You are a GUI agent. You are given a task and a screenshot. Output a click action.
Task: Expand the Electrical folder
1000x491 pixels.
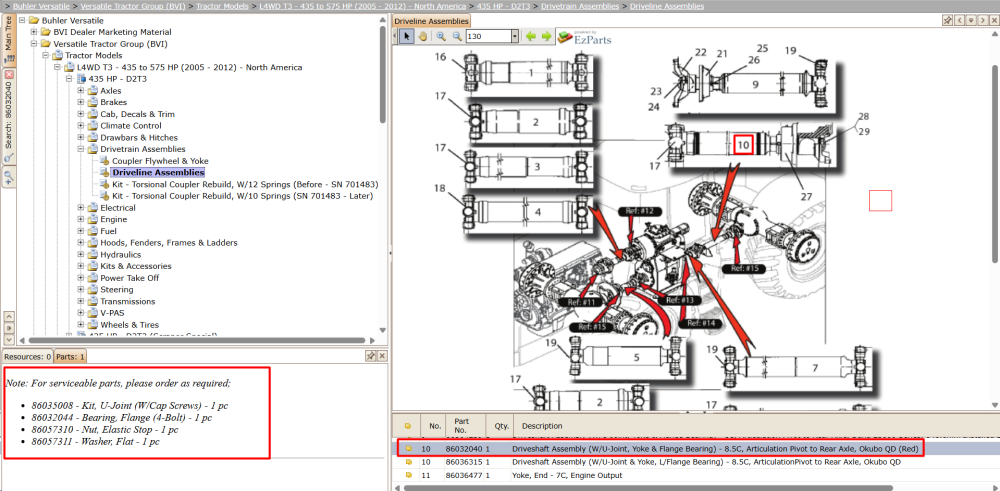[x=81, y=208]
